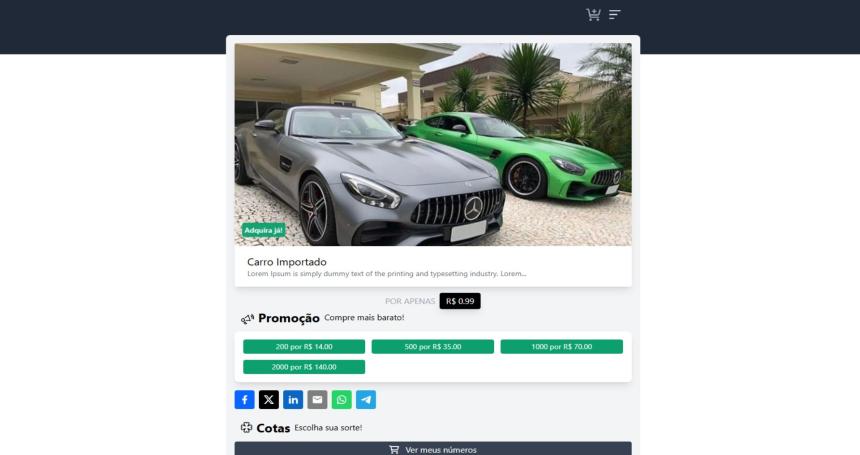Open Ver meus números button
Viewport: 860px width, 455px height.
[433, 449]
